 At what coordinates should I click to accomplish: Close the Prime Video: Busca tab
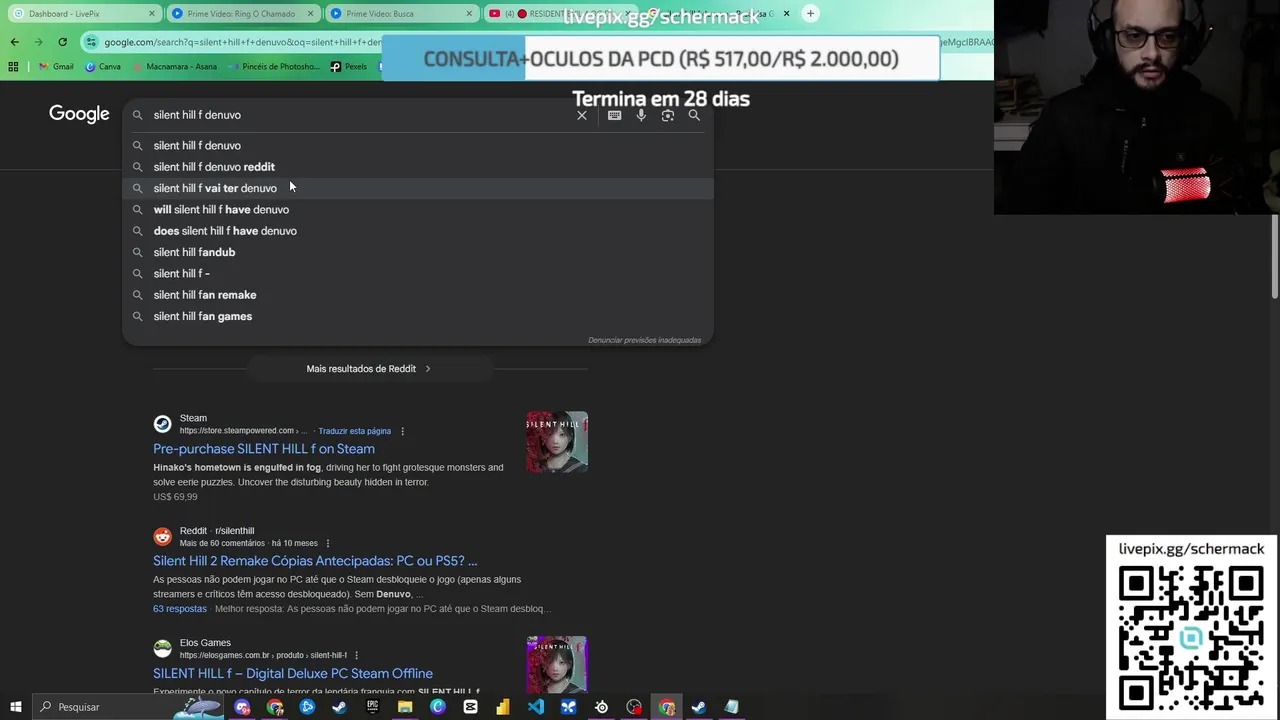[469, 13]
